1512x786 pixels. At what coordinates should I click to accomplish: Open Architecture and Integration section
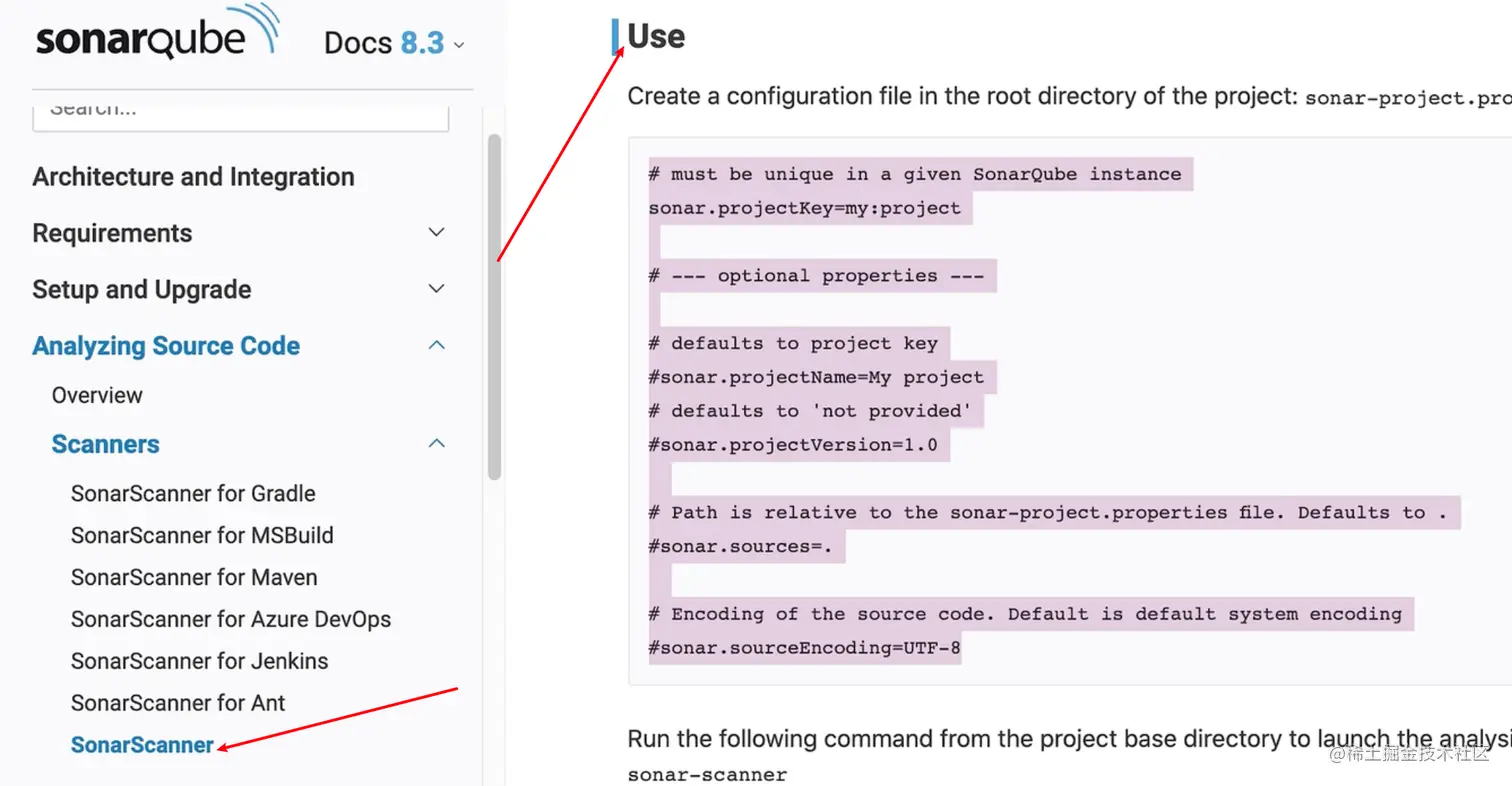tap(193, 177)
